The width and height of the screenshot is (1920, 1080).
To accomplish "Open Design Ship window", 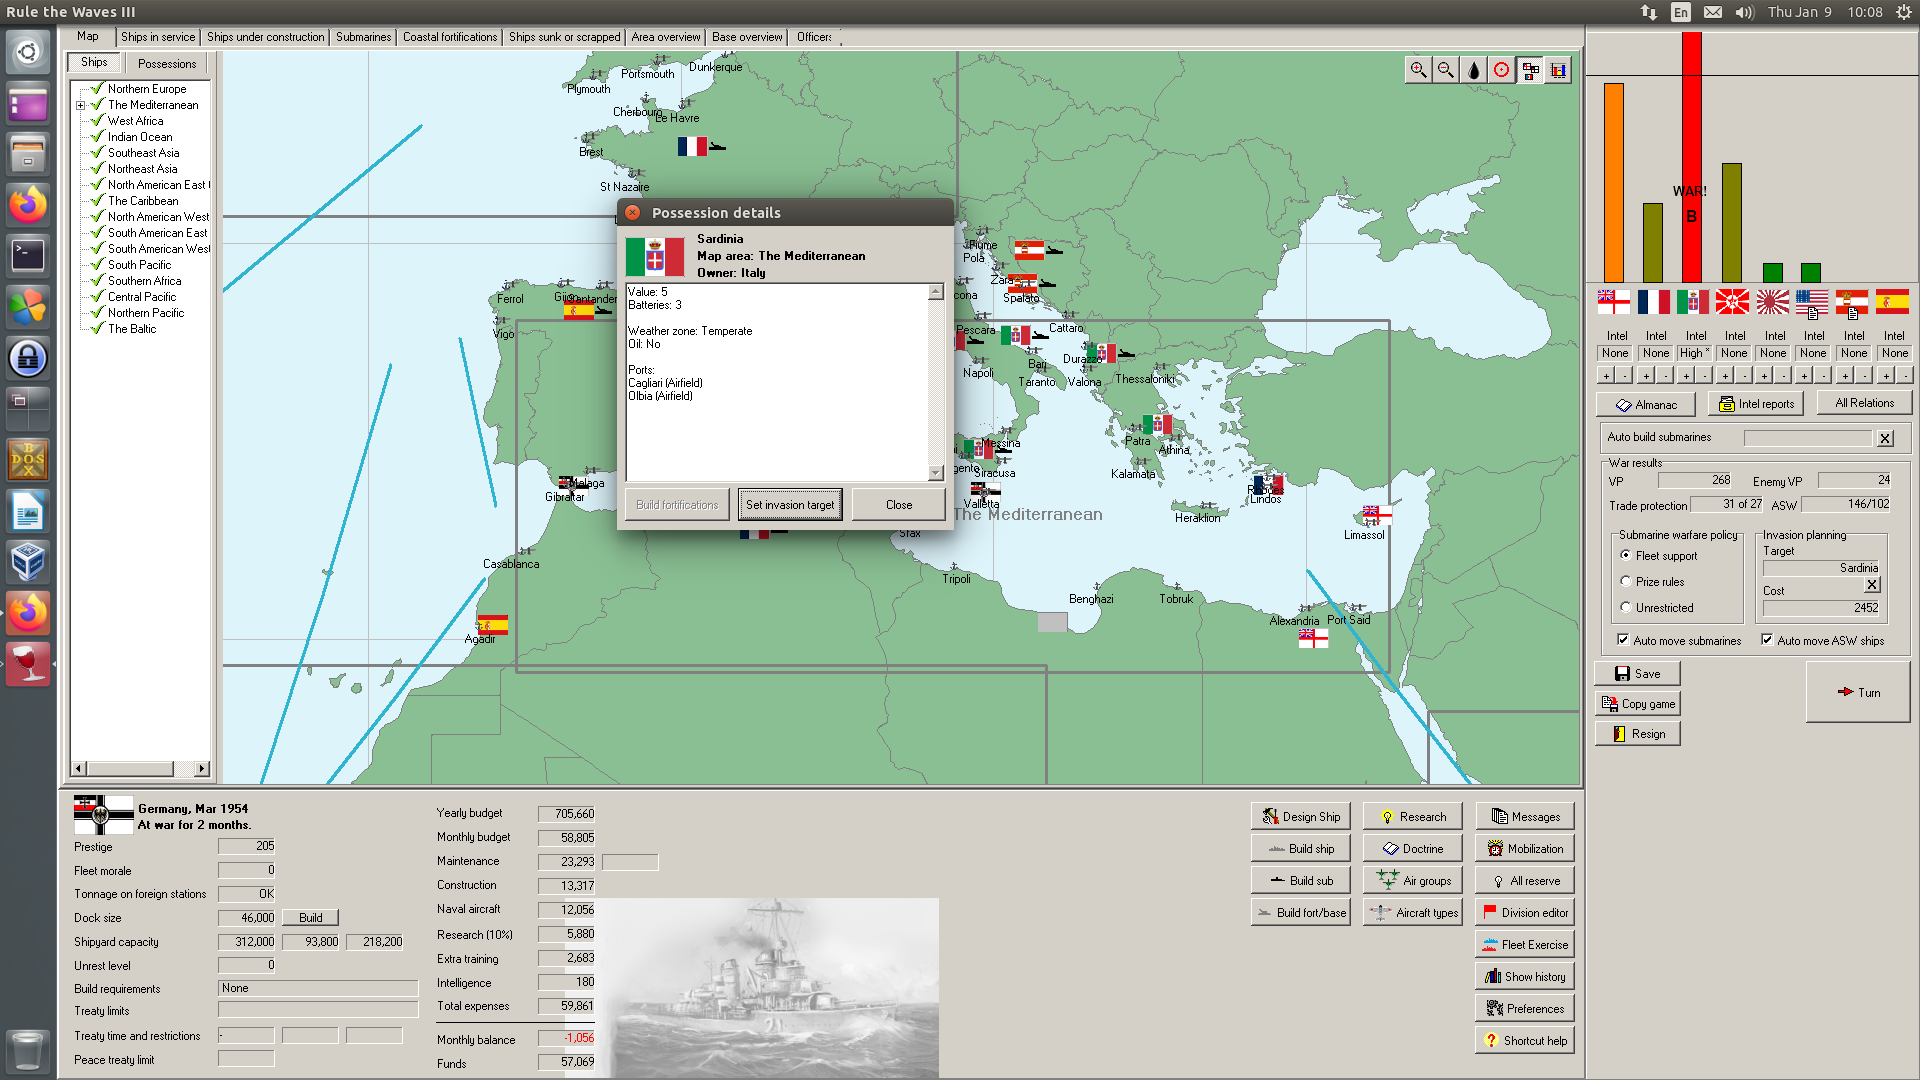I will (x=1300, y=816).
